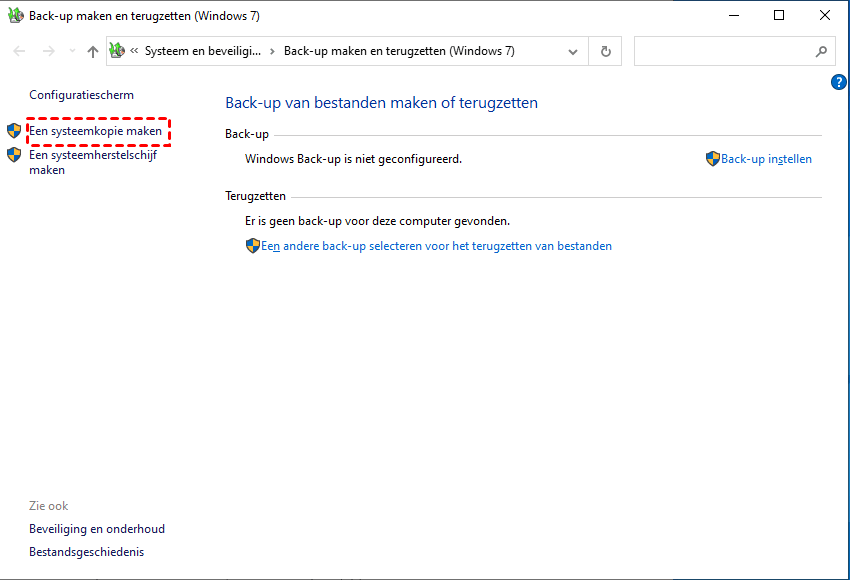The width and height of the screenshot is (850, 580).
Task: Click the Back navigation arrow
Action: [20, 51]
